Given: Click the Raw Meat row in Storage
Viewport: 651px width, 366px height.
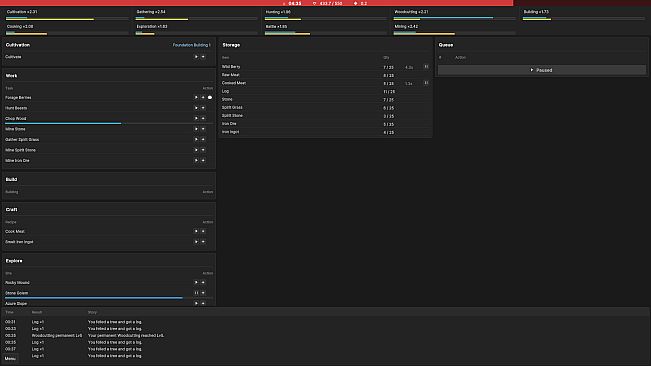Looking at the screenshot, I should click(326, 75).
